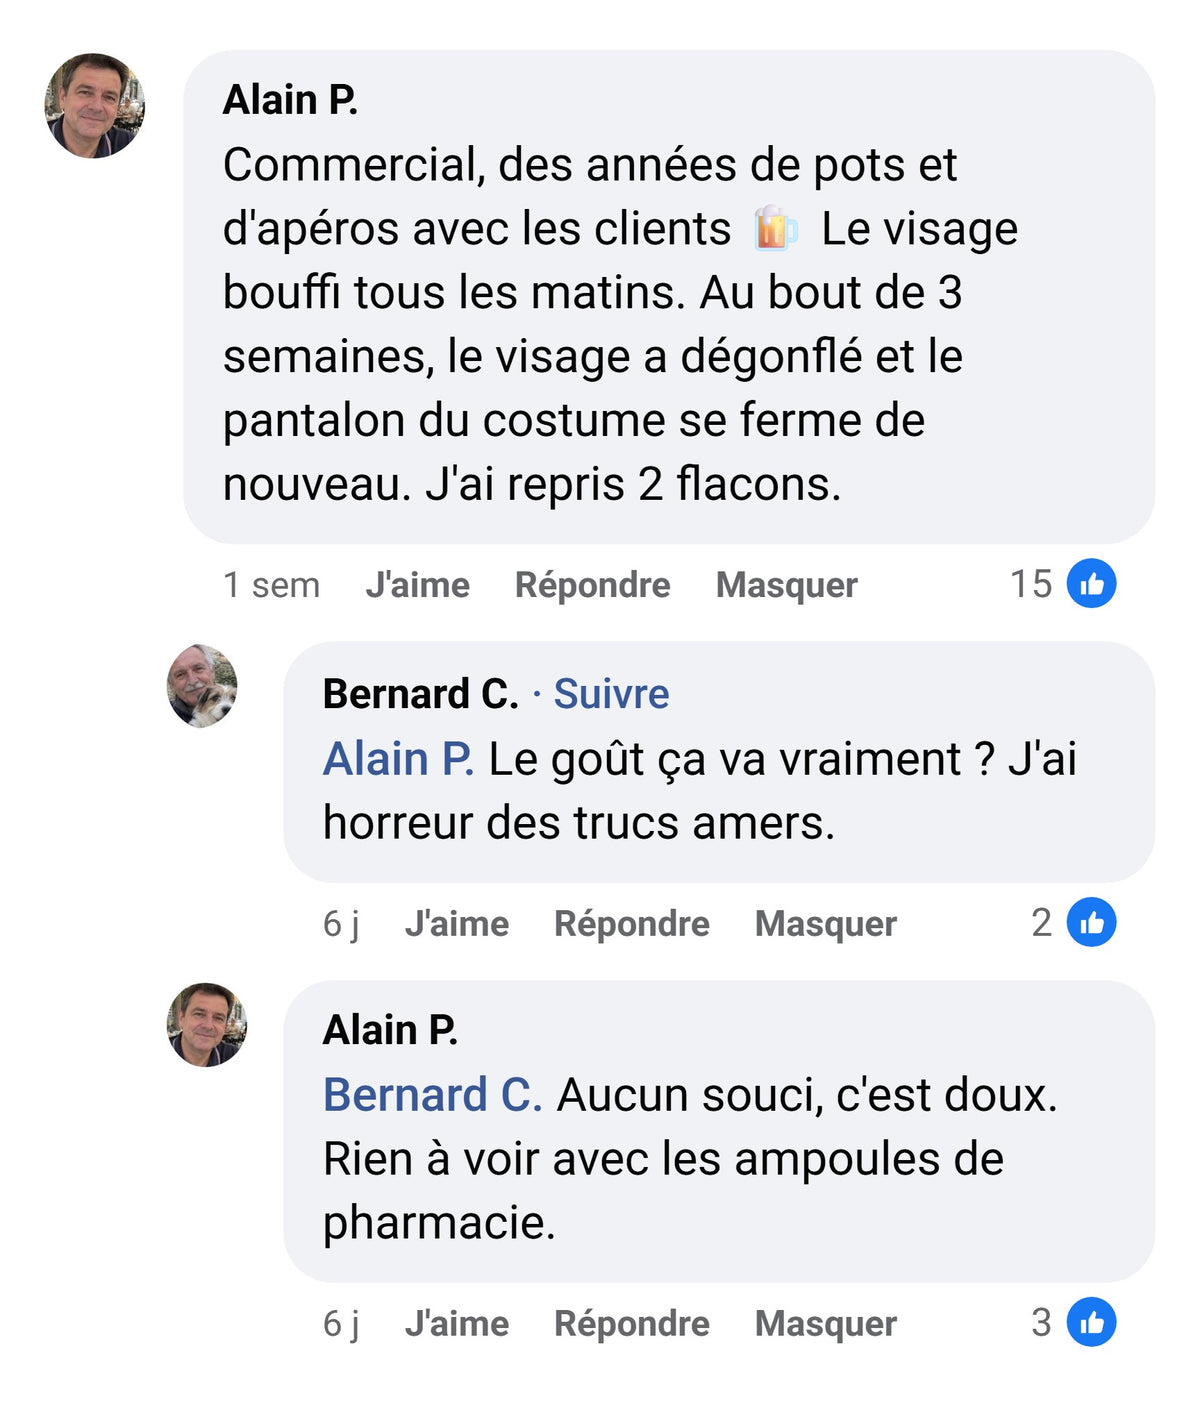This screenshot has width=1200, height=1419.
Task: Like Bernard C.'s reply using J'aime
Action: click(456, 924)
